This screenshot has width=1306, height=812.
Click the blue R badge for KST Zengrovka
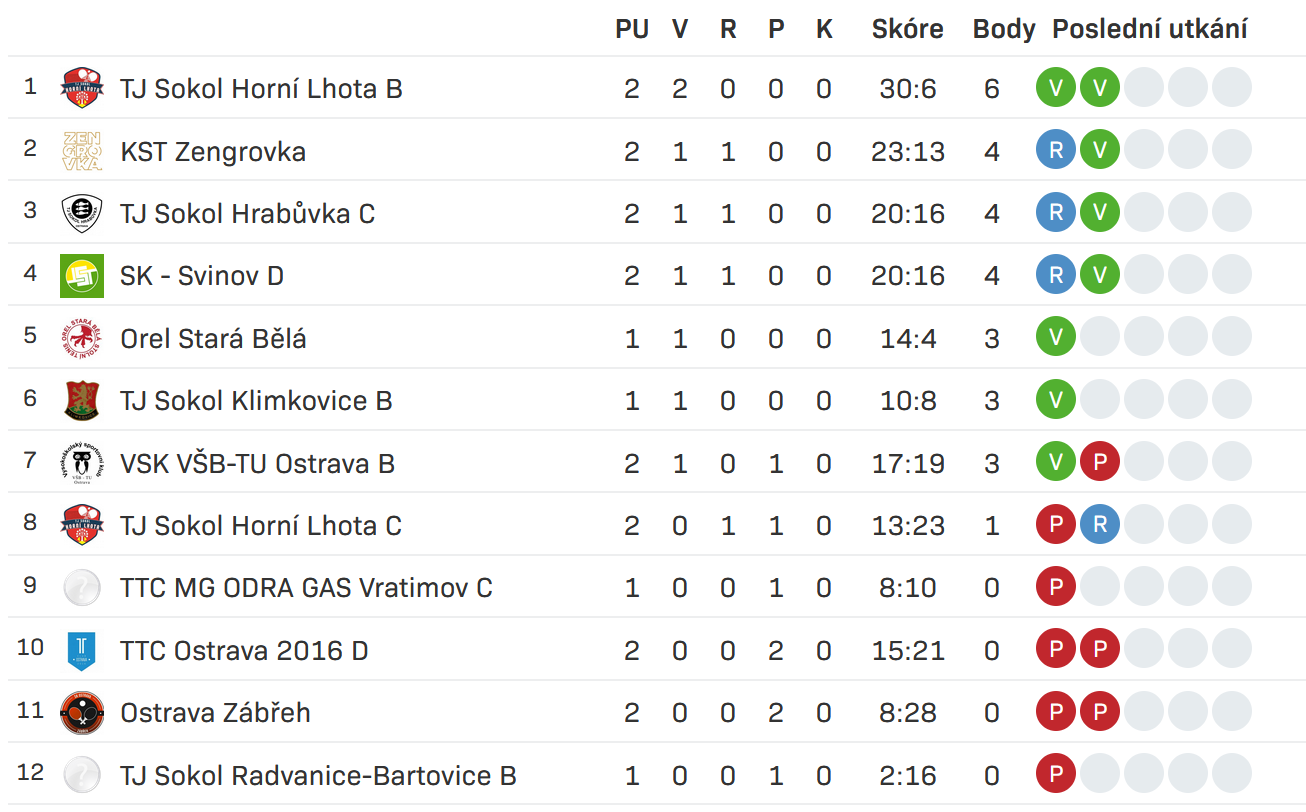click(1056, 151)
